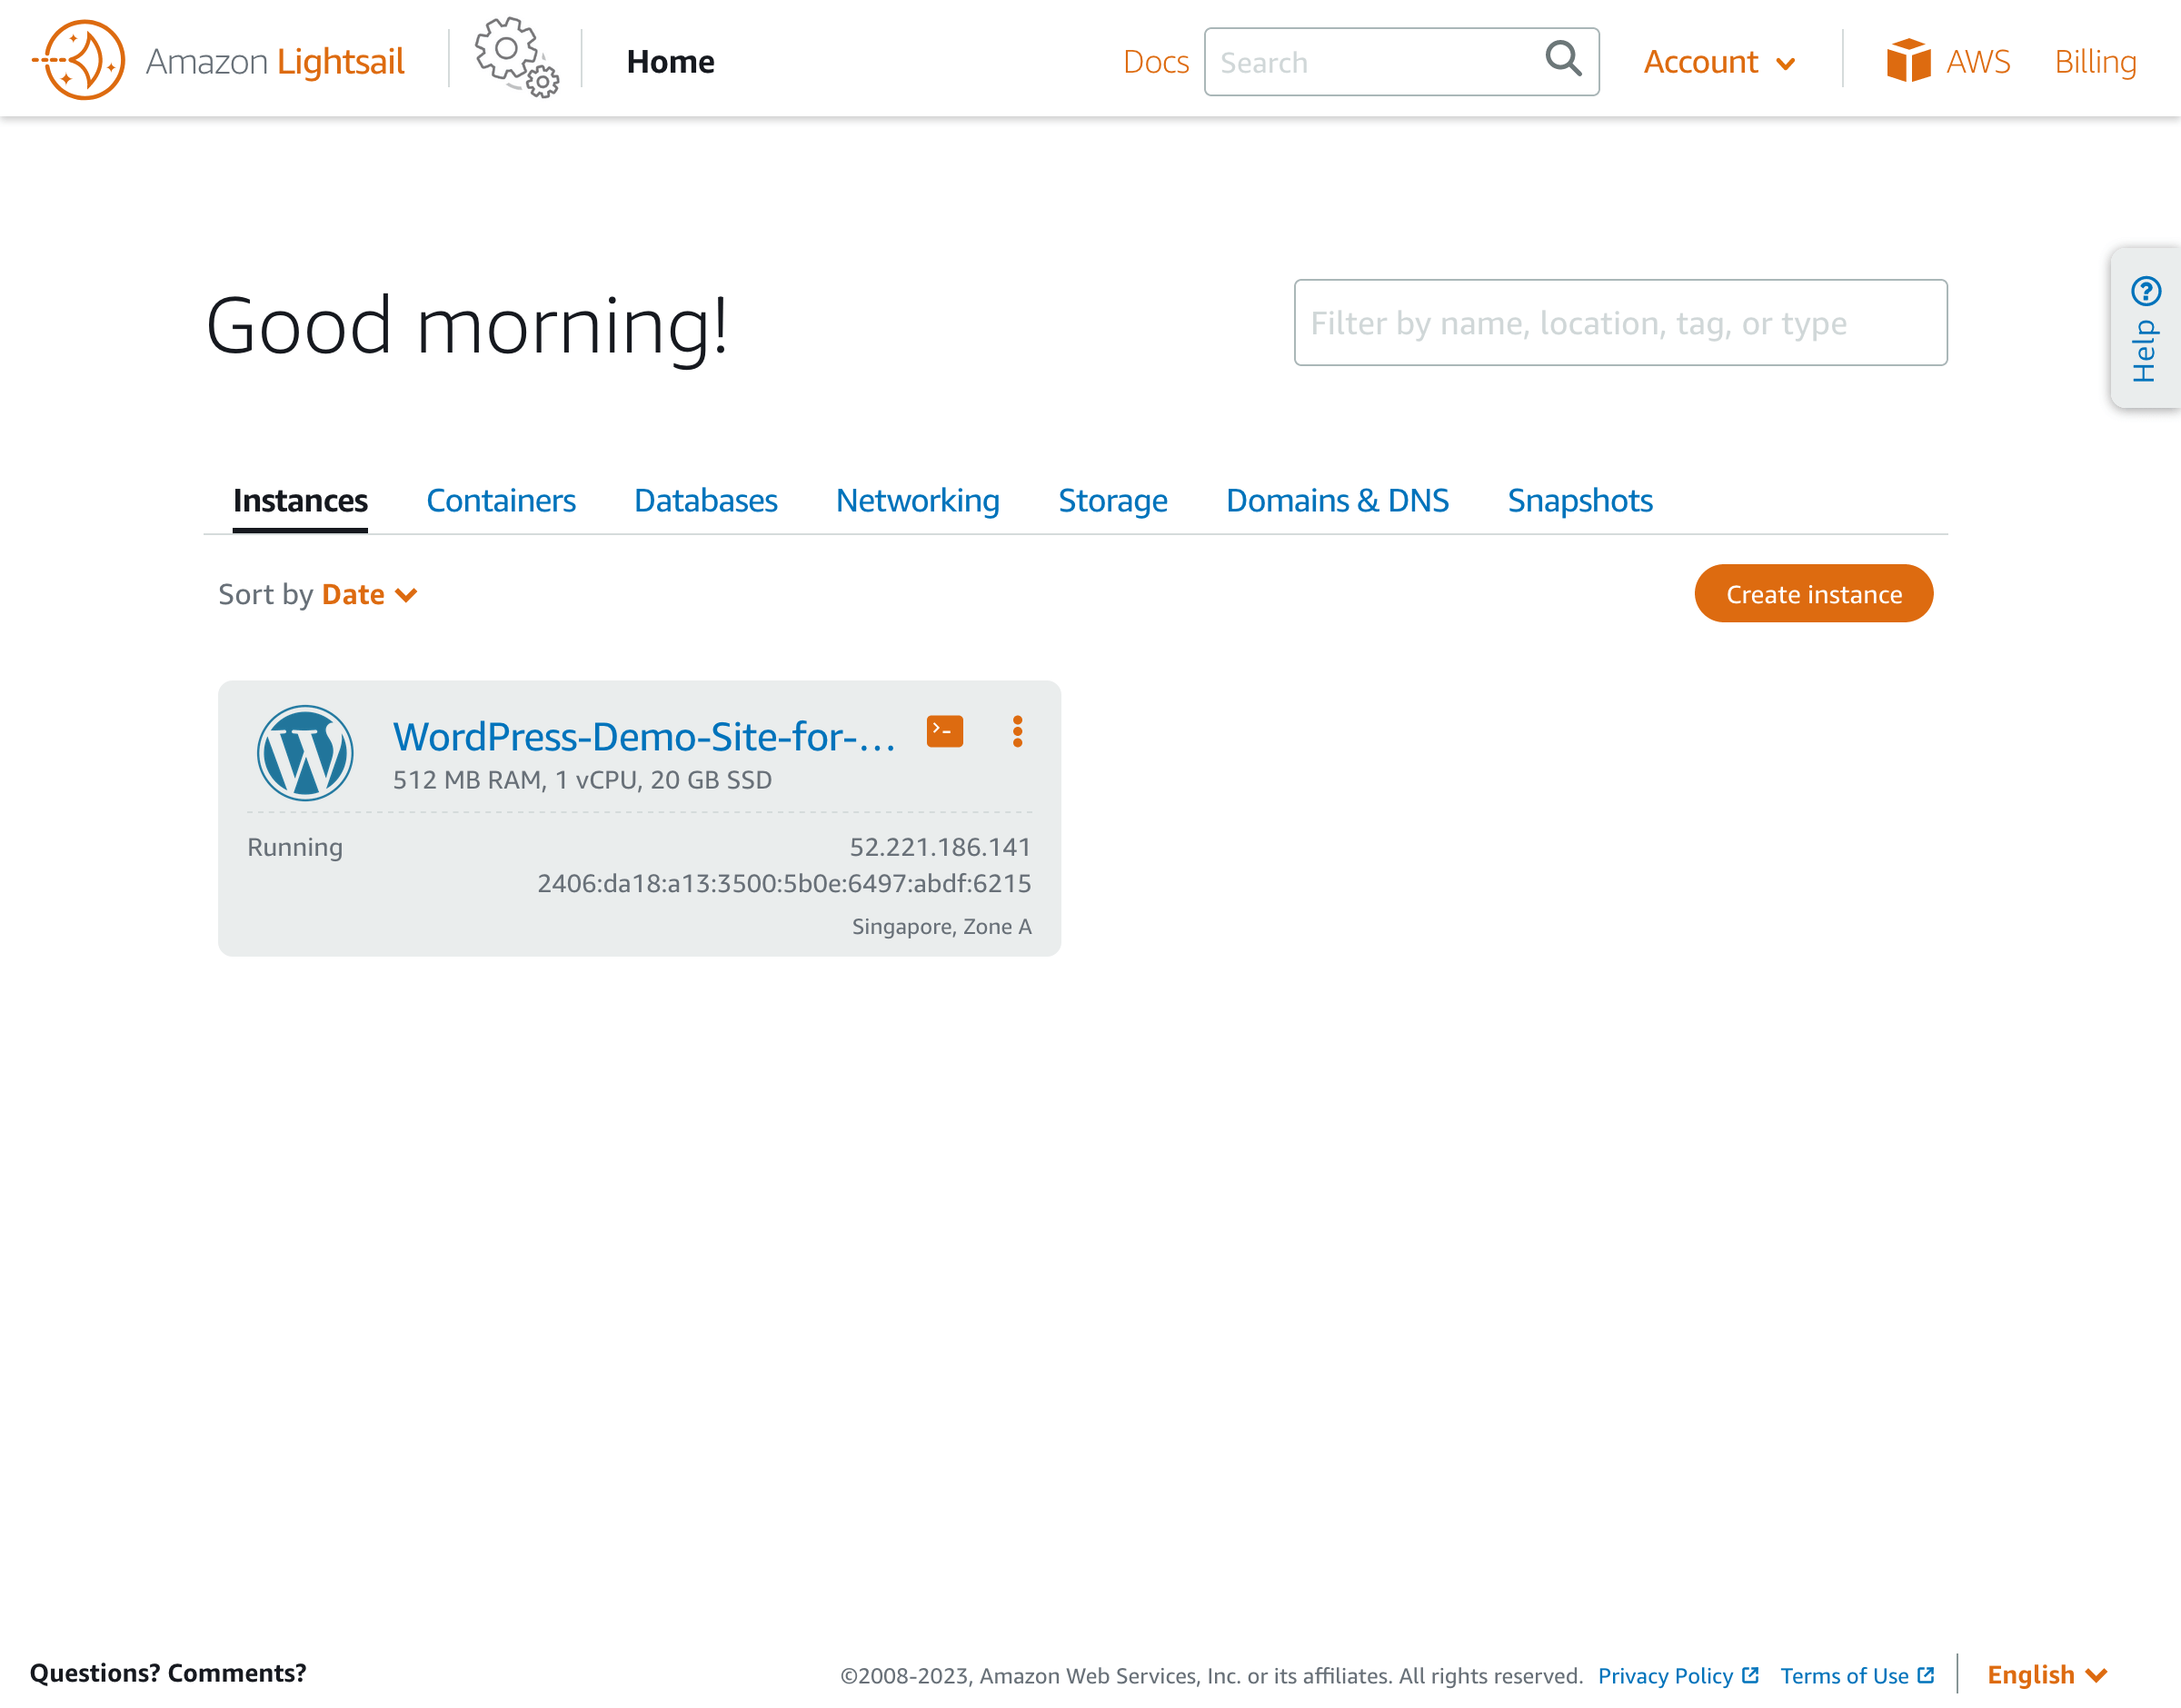Open the Docs link
The image size is (2181, 1708).
(1156, 61)
